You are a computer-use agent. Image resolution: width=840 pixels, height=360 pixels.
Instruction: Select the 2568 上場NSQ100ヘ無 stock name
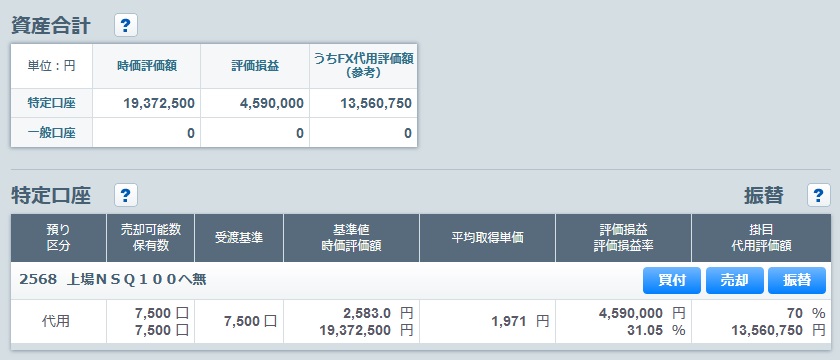click(x=113, y=280)
